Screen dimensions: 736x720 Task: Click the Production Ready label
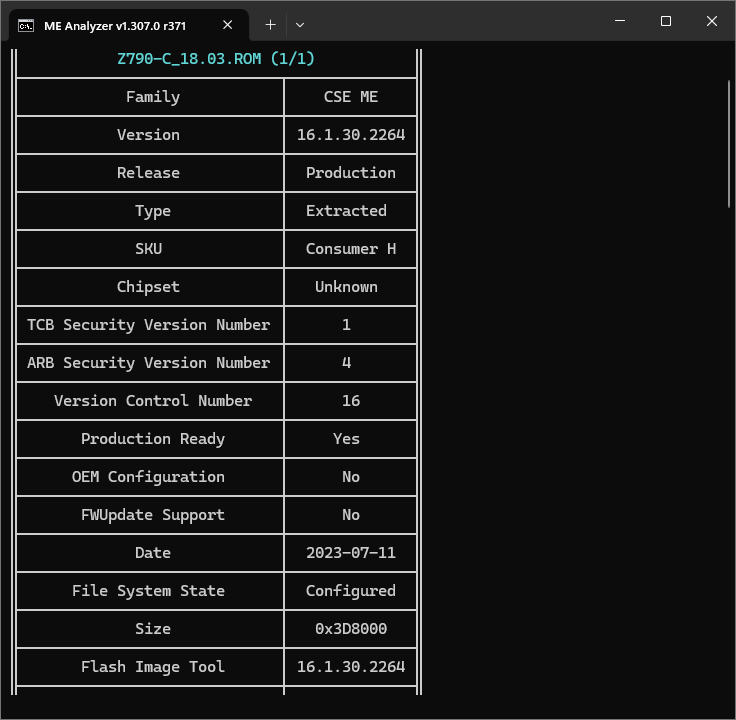[x=153, y=439]
